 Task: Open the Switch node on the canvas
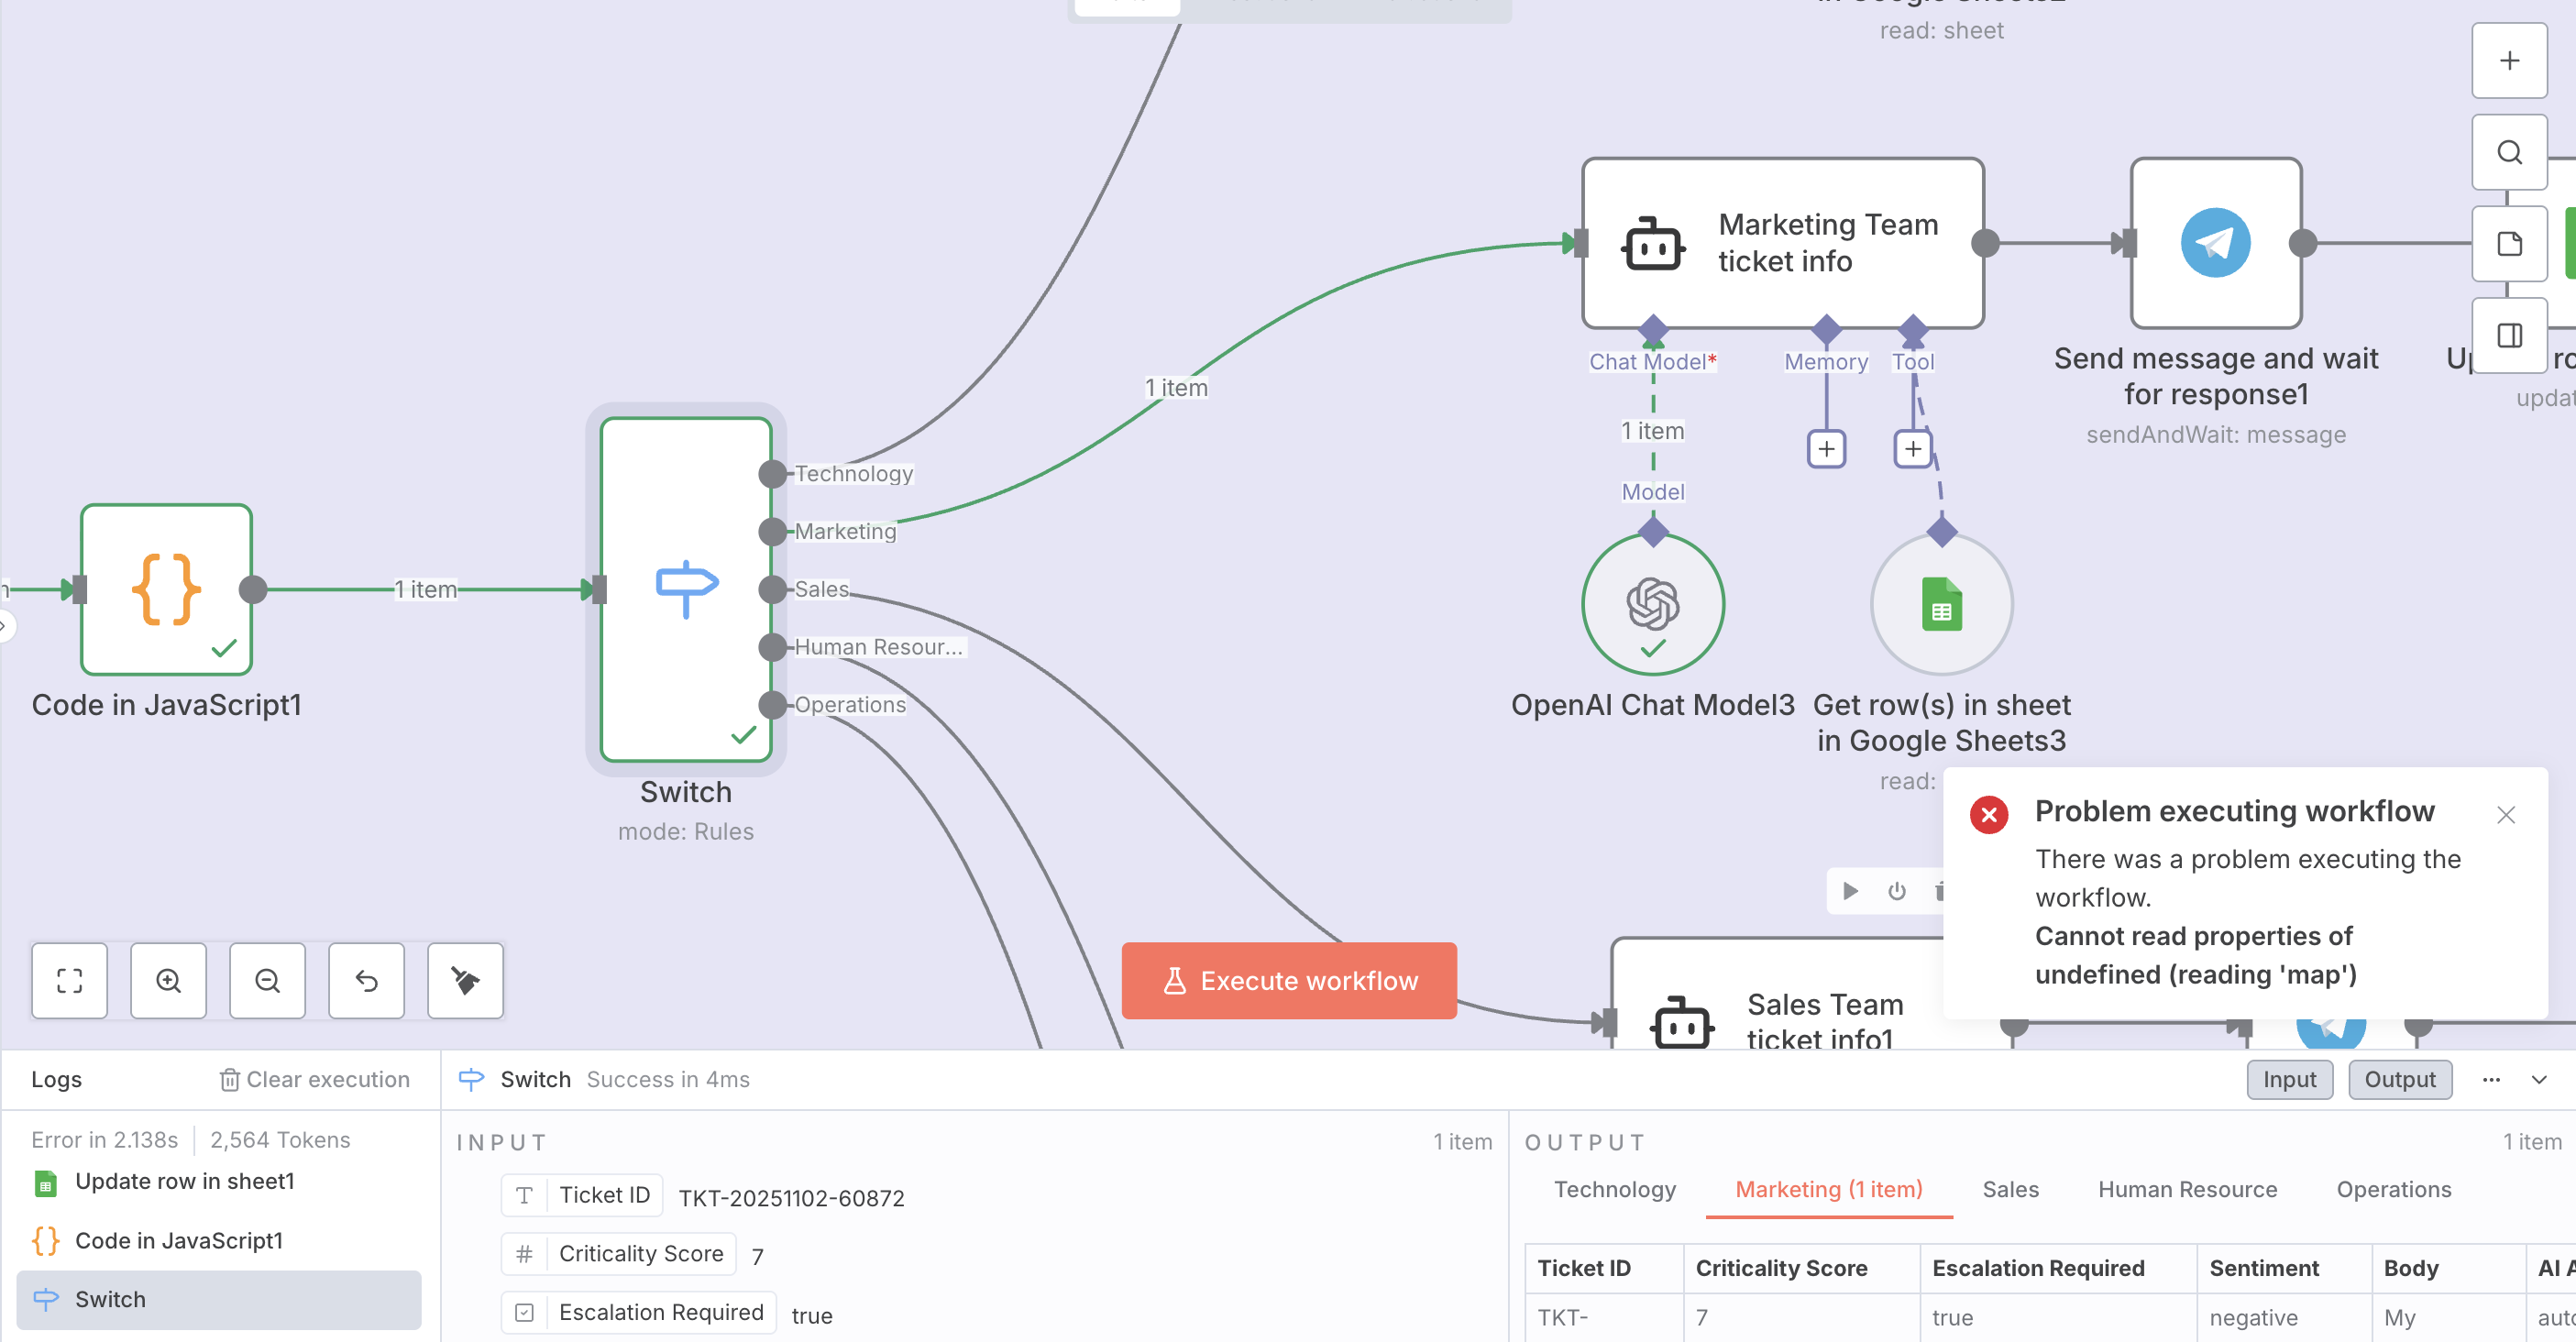coord(685,589)
